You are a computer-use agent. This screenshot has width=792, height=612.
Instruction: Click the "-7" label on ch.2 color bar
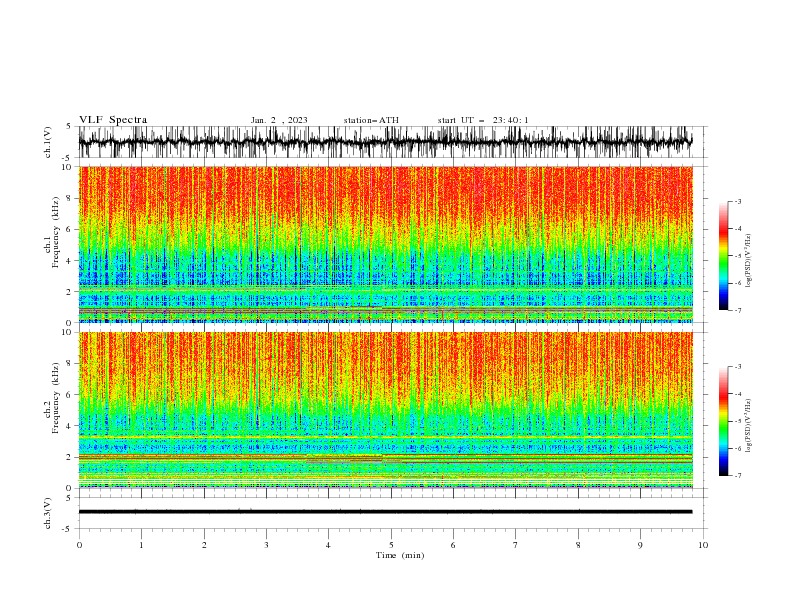738,476
